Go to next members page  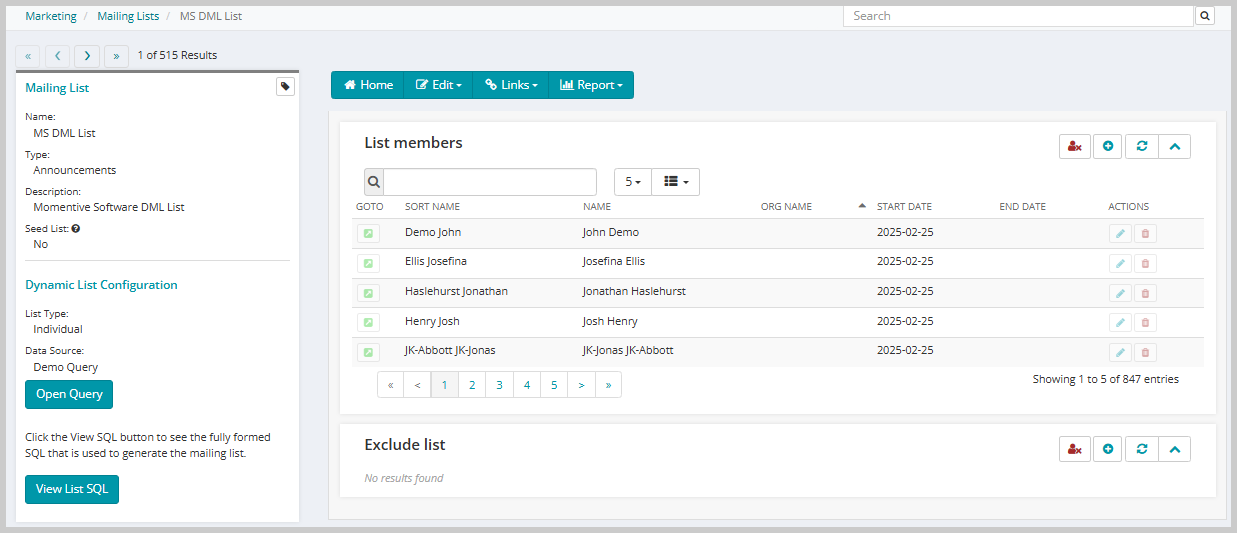(x=581, y=384)
